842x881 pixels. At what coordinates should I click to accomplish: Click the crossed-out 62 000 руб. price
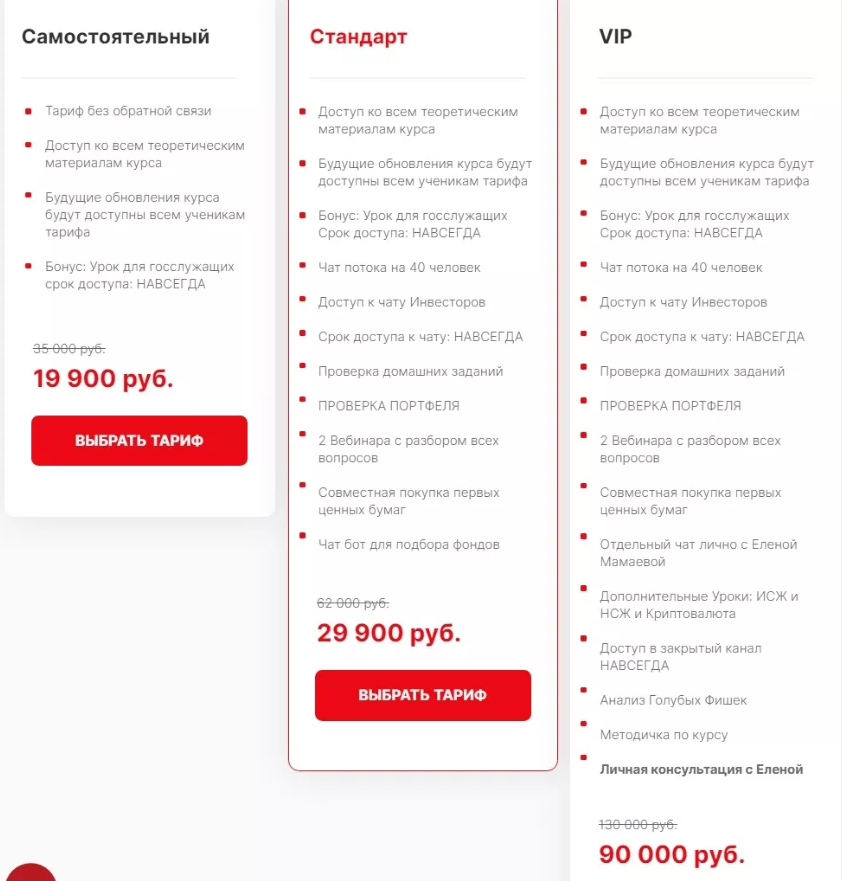(x=352, y=603)
